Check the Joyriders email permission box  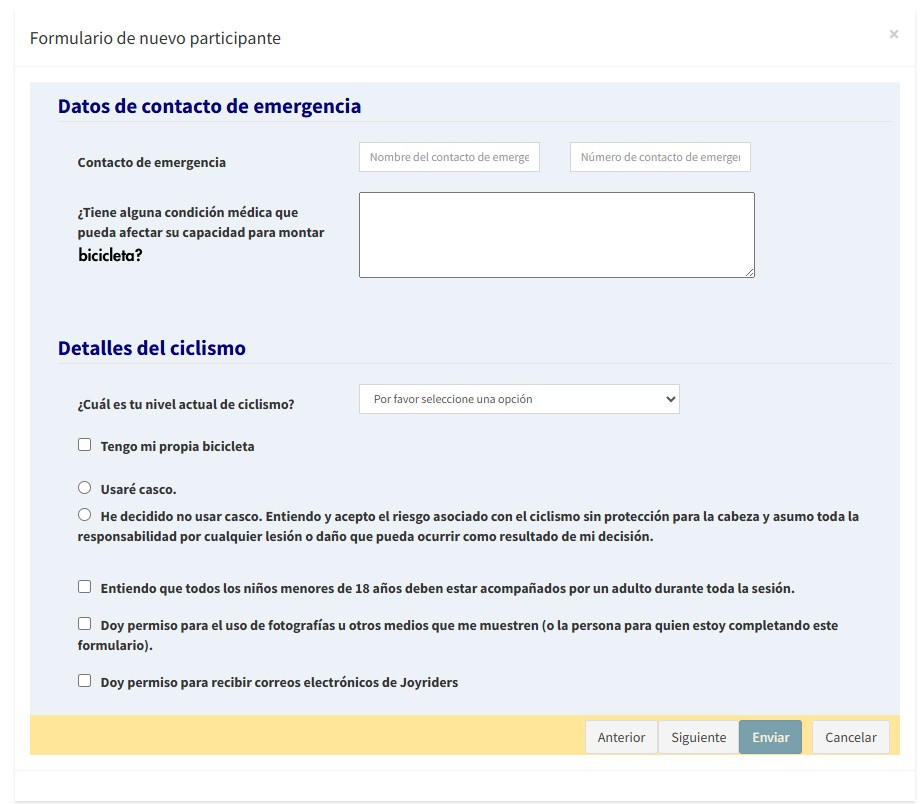pos(84,681)
